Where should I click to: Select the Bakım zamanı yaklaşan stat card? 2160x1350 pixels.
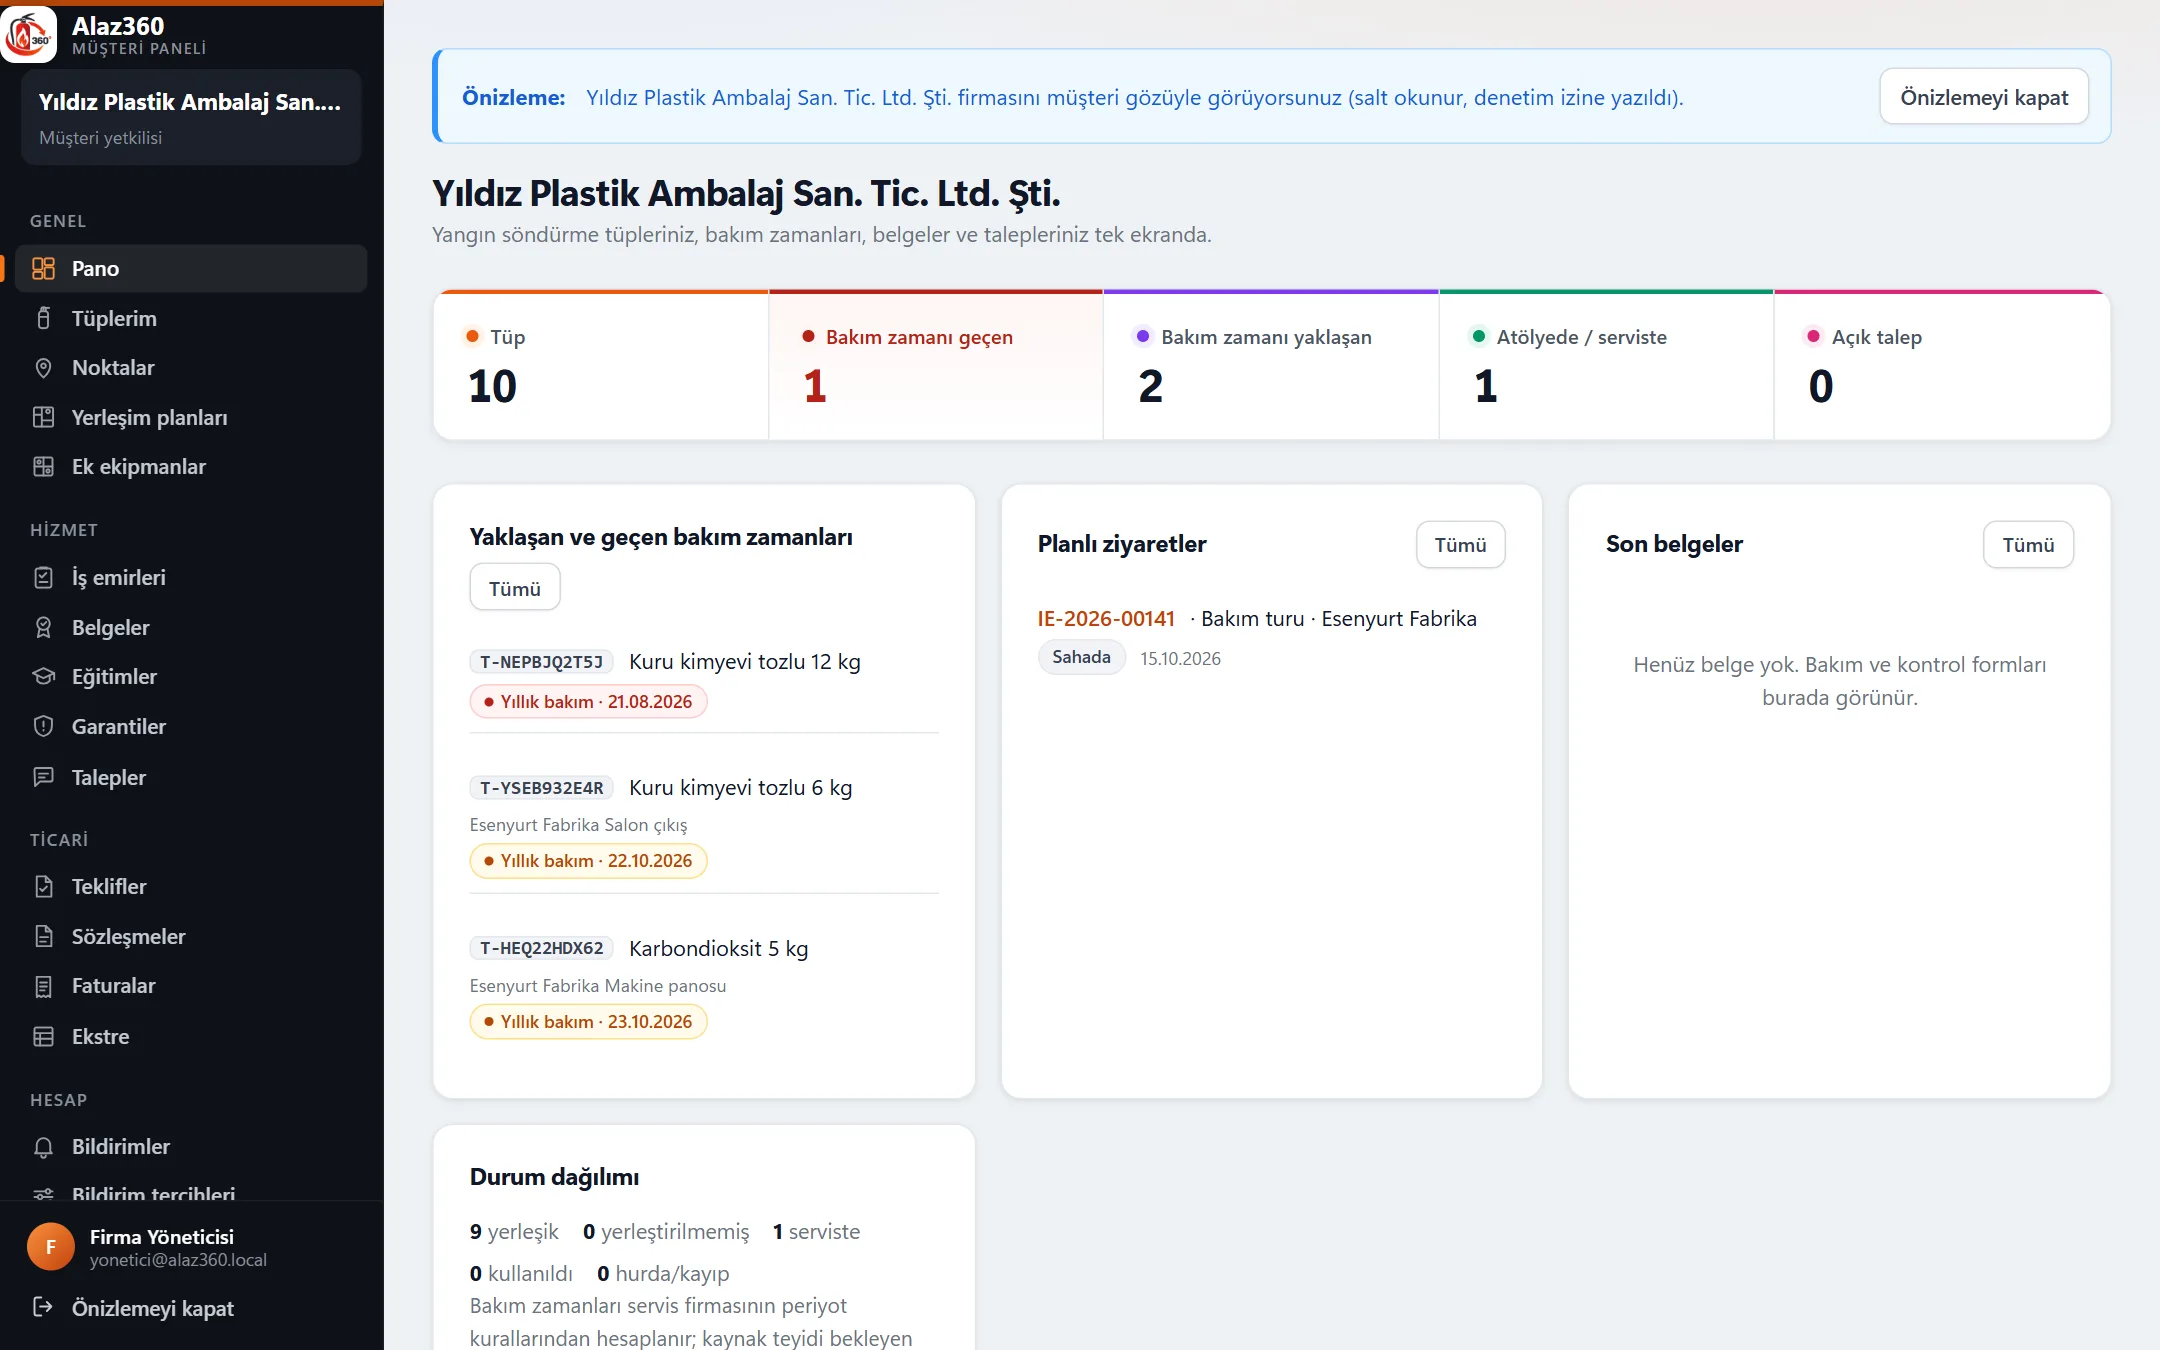[x=1271, y=366]
